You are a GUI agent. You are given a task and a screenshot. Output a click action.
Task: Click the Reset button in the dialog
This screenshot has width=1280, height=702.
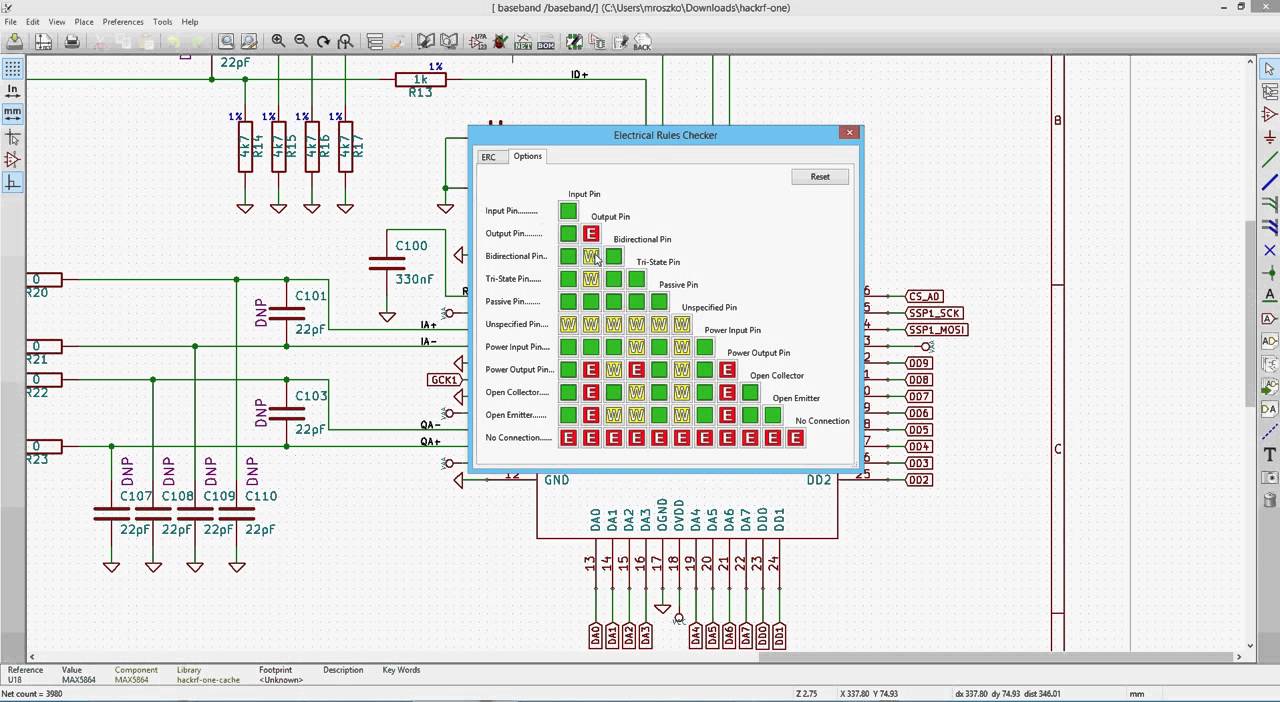[819, 176]
